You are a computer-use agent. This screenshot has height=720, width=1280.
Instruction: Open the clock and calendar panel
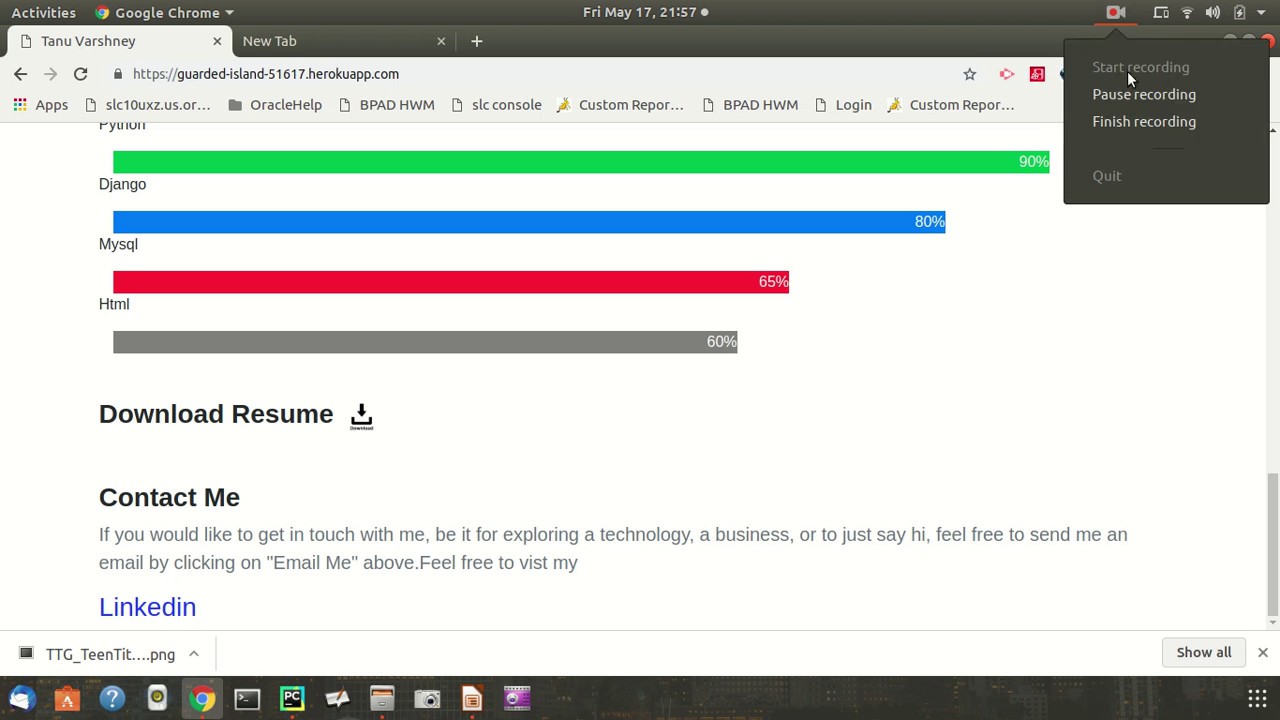(x=645, y=12)
